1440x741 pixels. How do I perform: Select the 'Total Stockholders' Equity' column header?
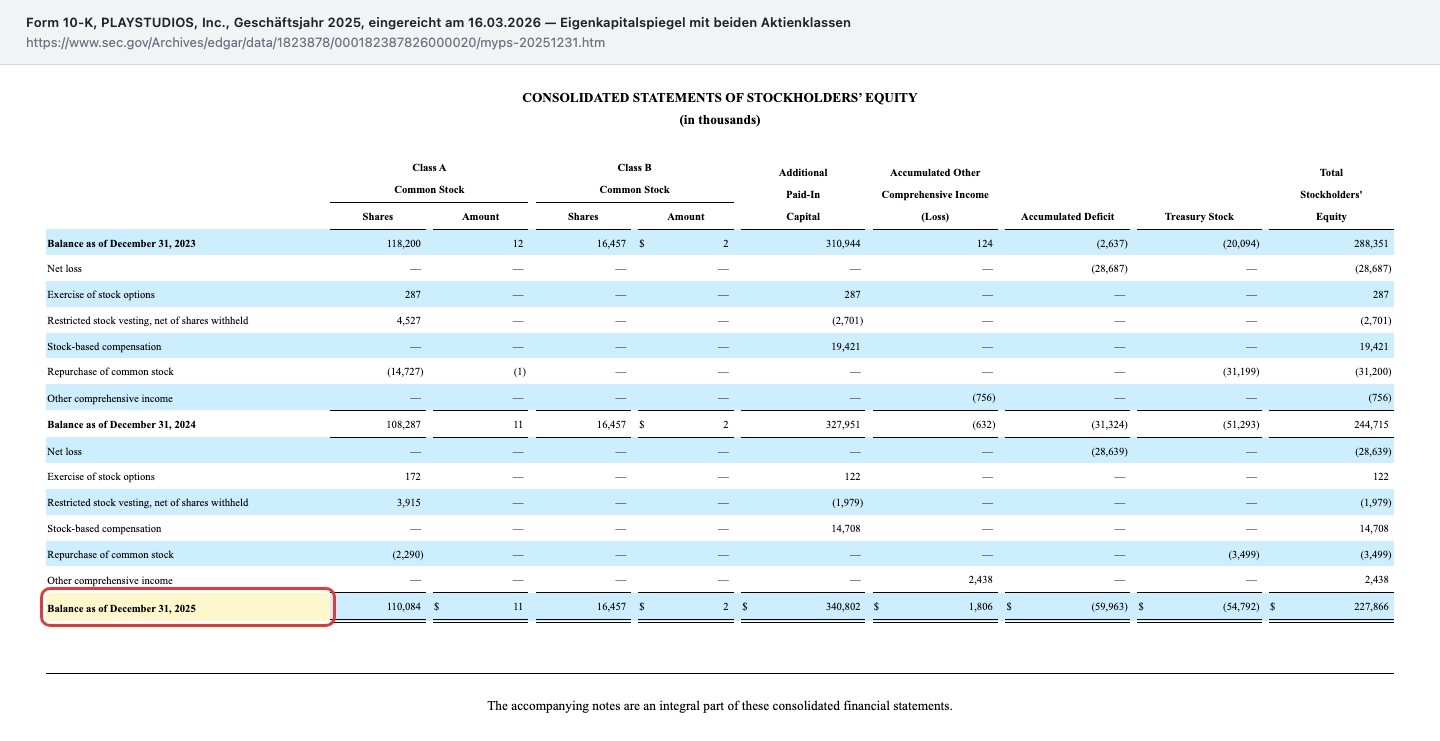[x=1331, y=194]
